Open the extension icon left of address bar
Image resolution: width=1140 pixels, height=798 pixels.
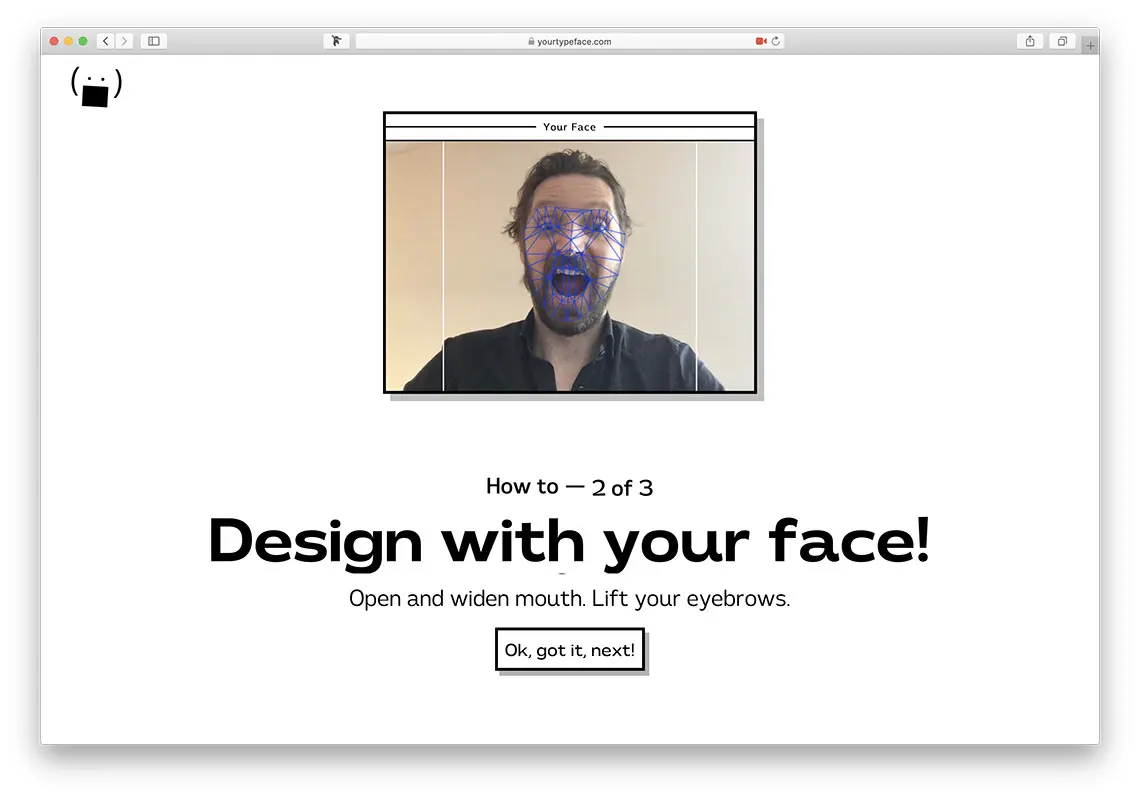click(x=337, y=41)
